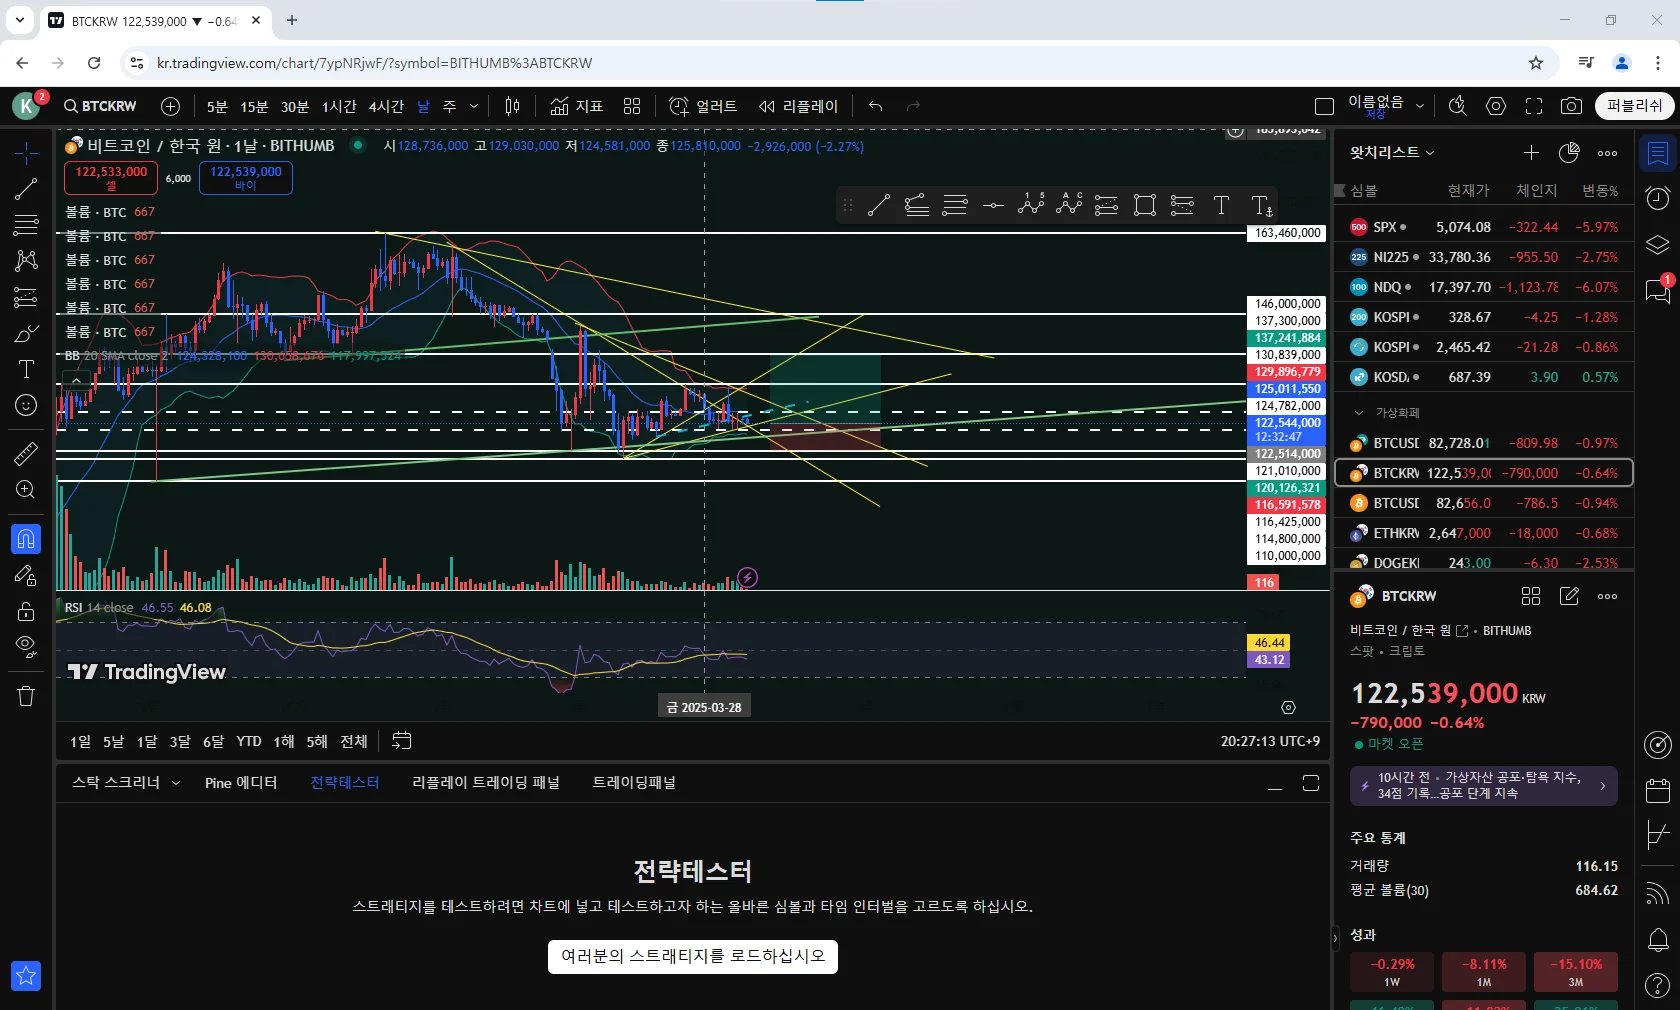Switch to 전략테스터 tab
Screen dimensions: 1680x1010
click(345, 783)
